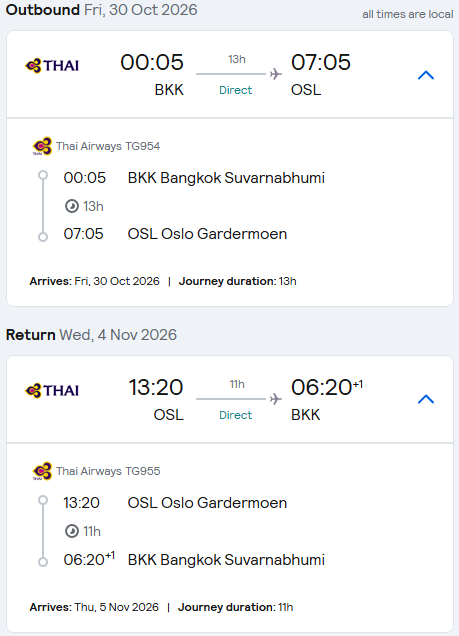The image size is (459, 636).
Task: Click the THAI logo in return summary
Action: (52, 390)
